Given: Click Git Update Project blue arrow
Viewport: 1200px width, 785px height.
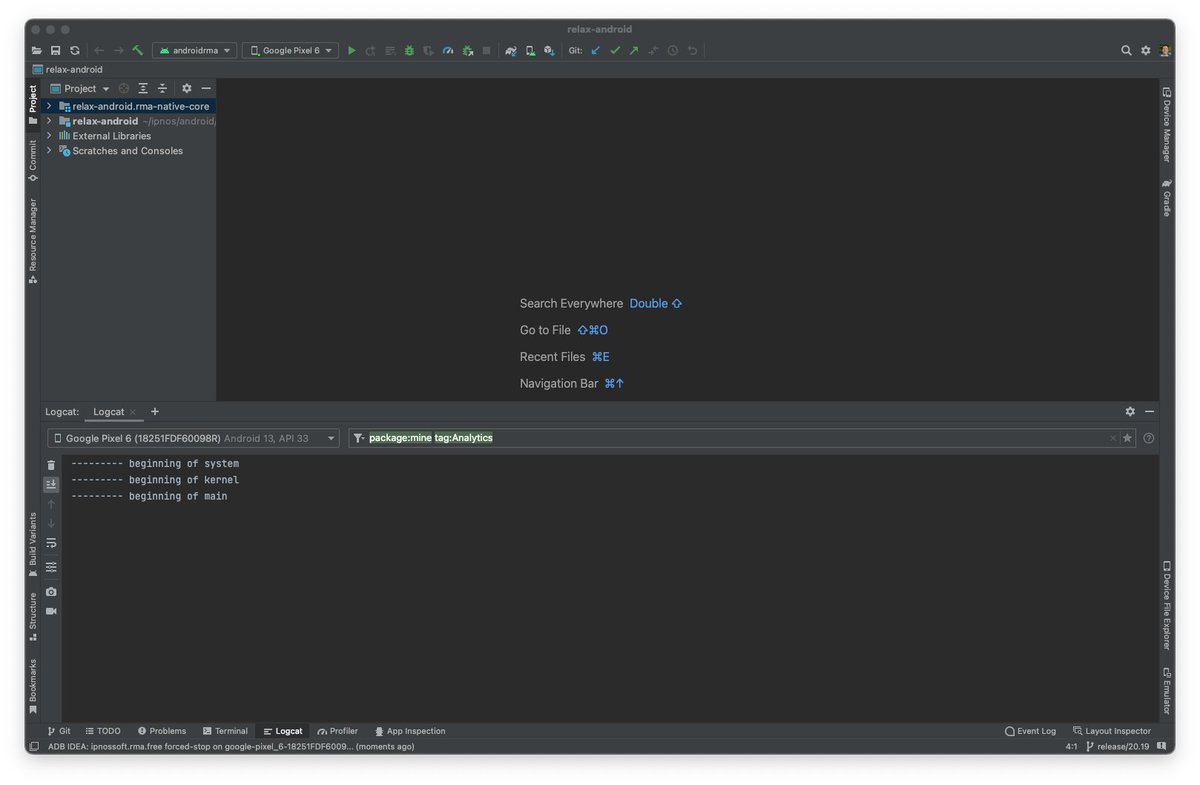Looking at the screenshot, I should coord(596,50).
